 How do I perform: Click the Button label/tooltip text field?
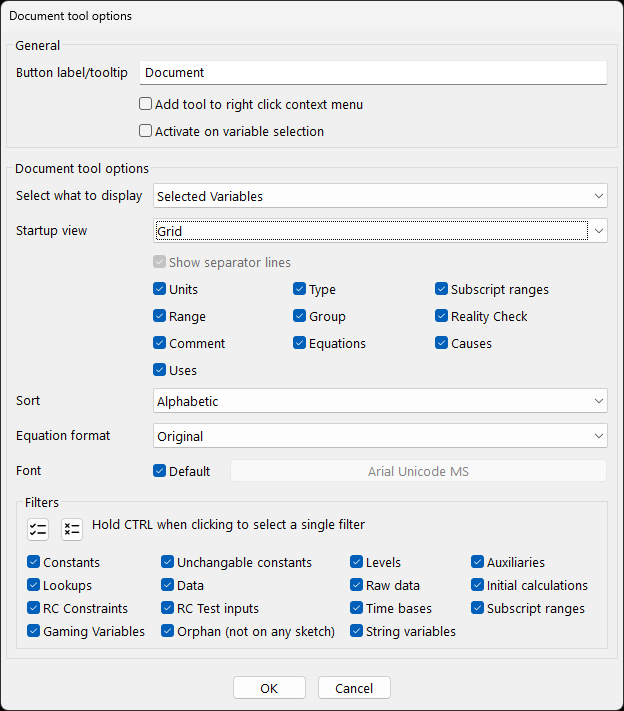373,73
